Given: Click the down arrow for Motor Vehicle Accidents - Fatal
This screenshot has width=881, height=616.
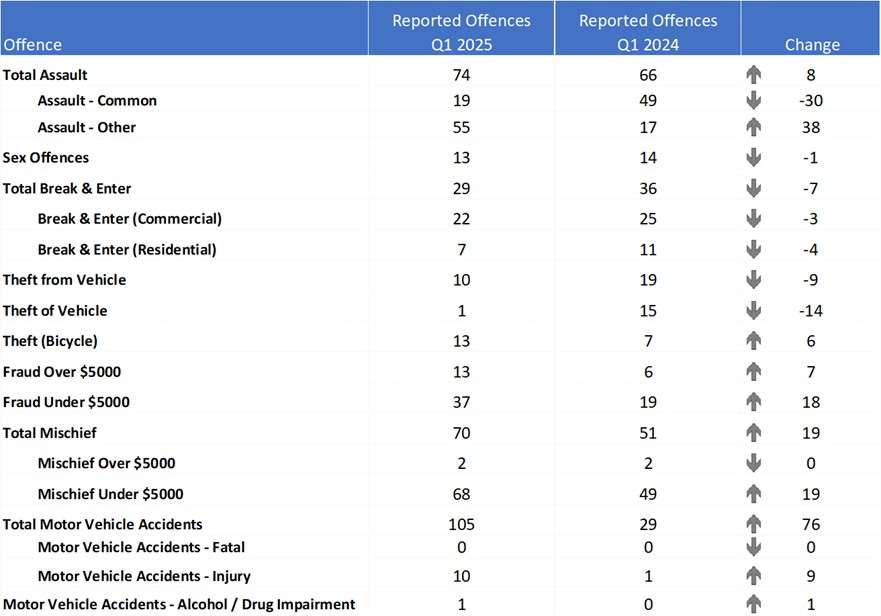Looking at the screenshot, I should click(753, 547).
